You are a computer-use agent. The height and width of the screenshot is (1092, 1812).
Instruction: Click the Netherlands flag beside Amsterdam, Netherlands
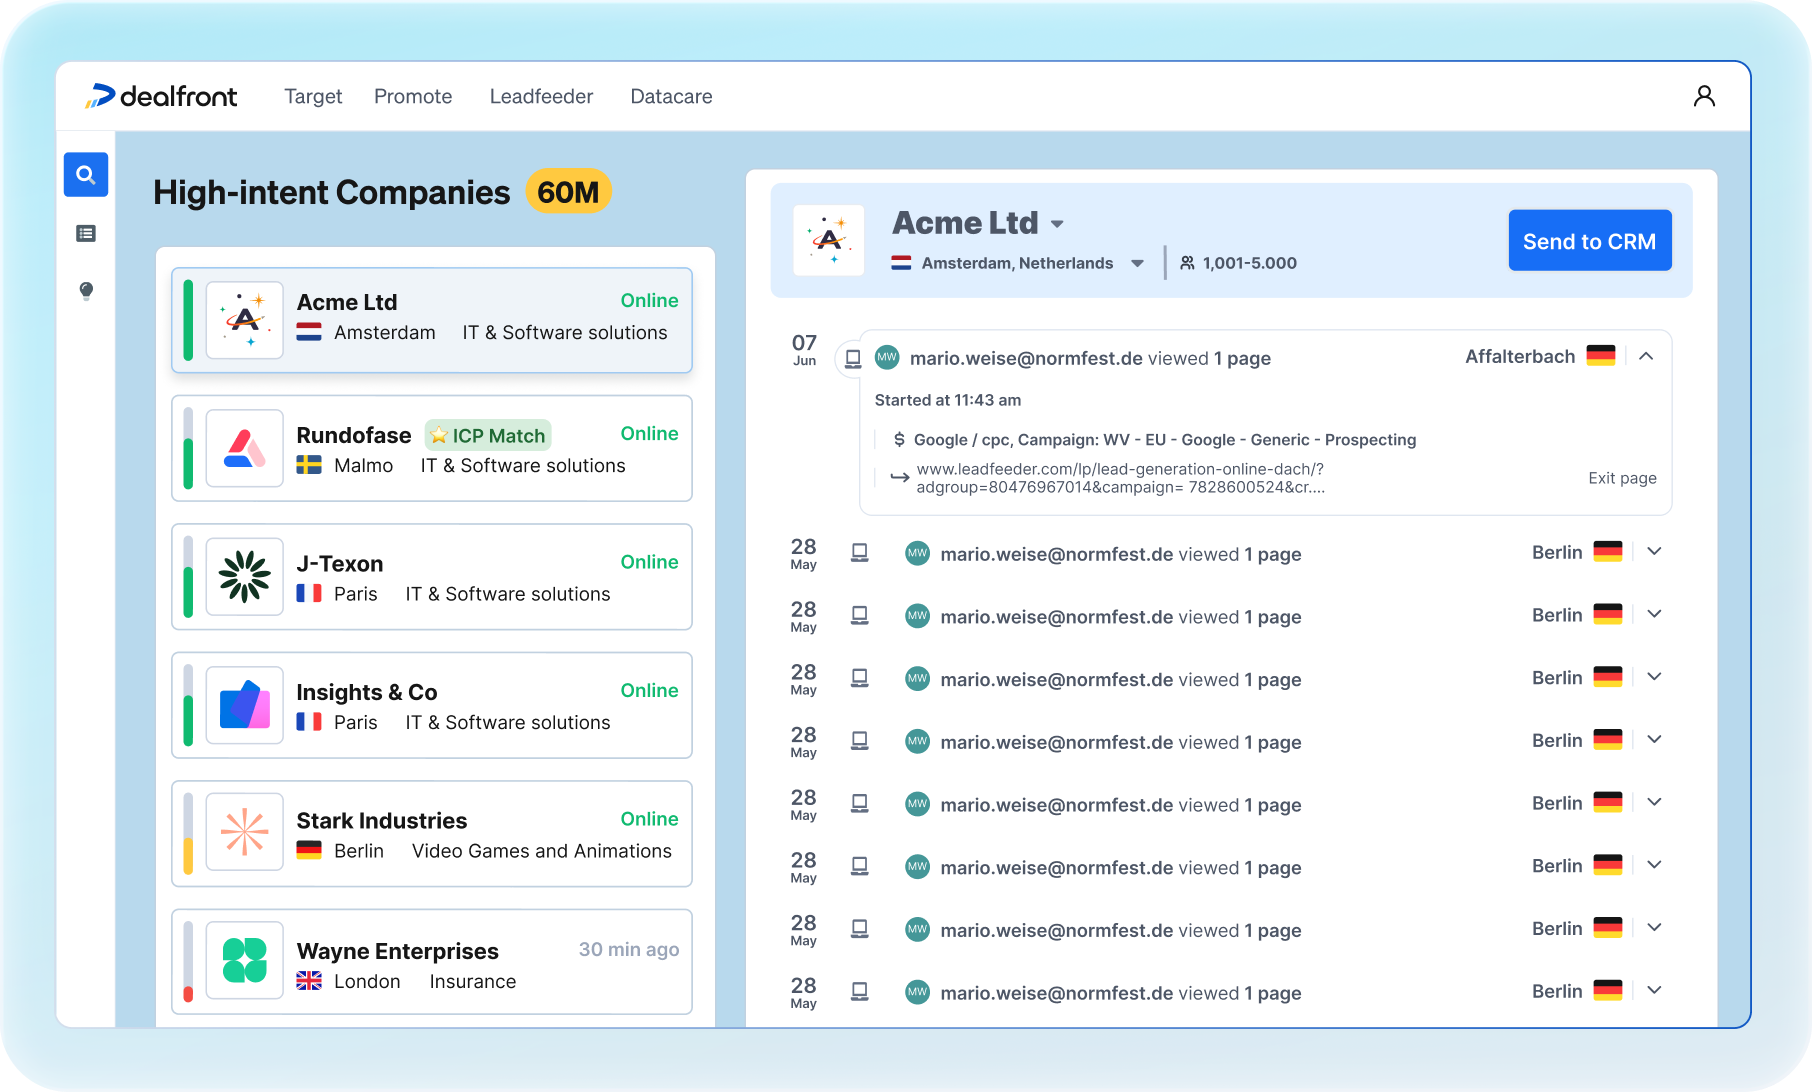tap(901, 263)
